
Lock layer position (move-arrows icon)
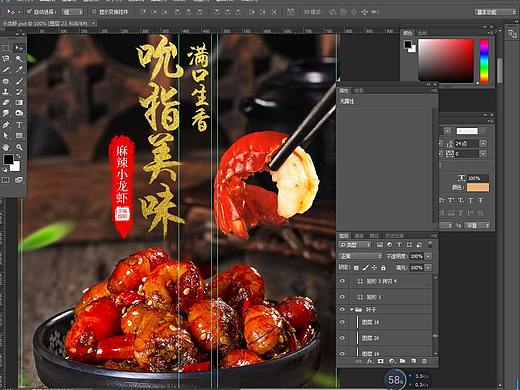click(374, 268)
